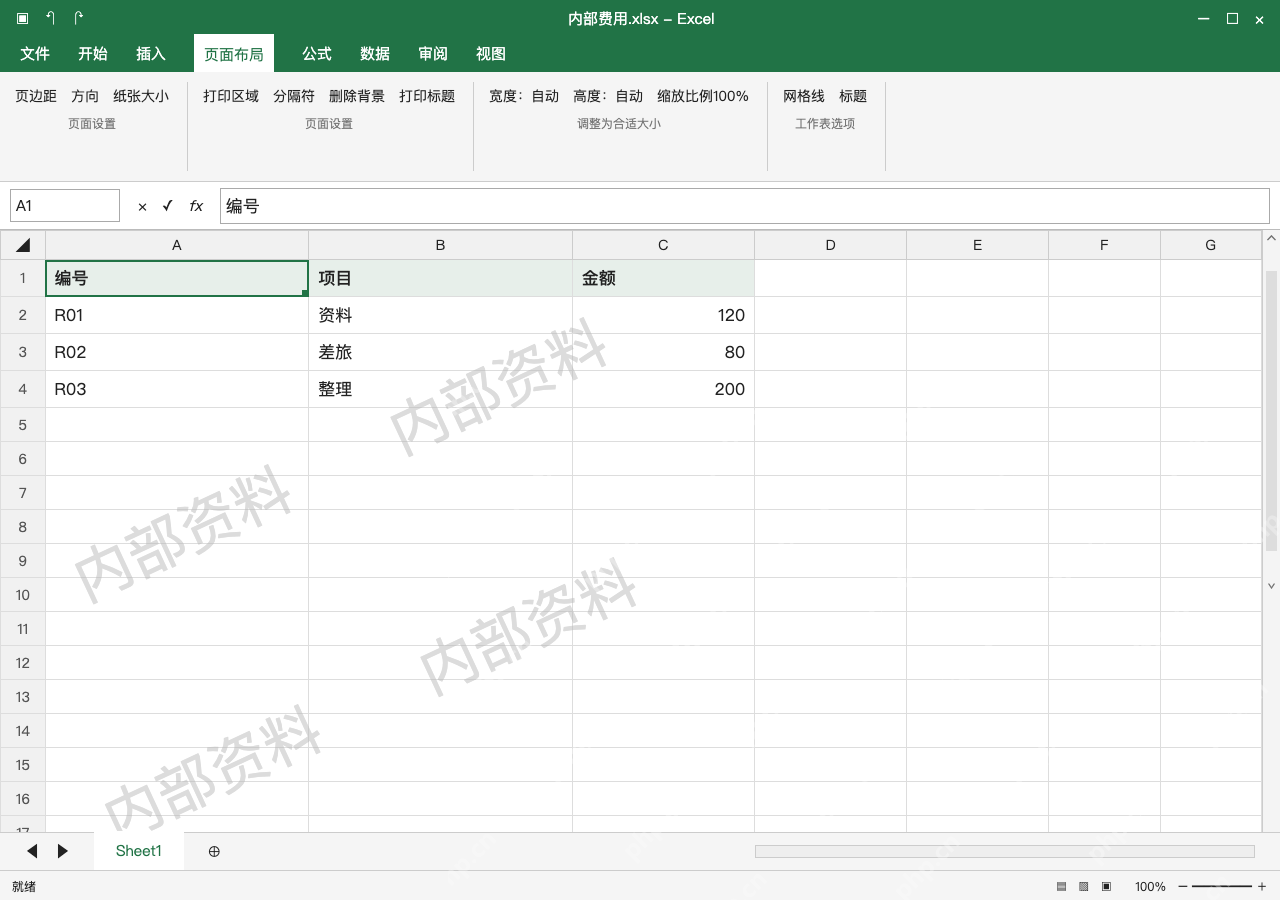Activate the Sheet1 sheet tab
The image size is (1280, 900).
tap(139, 851)
